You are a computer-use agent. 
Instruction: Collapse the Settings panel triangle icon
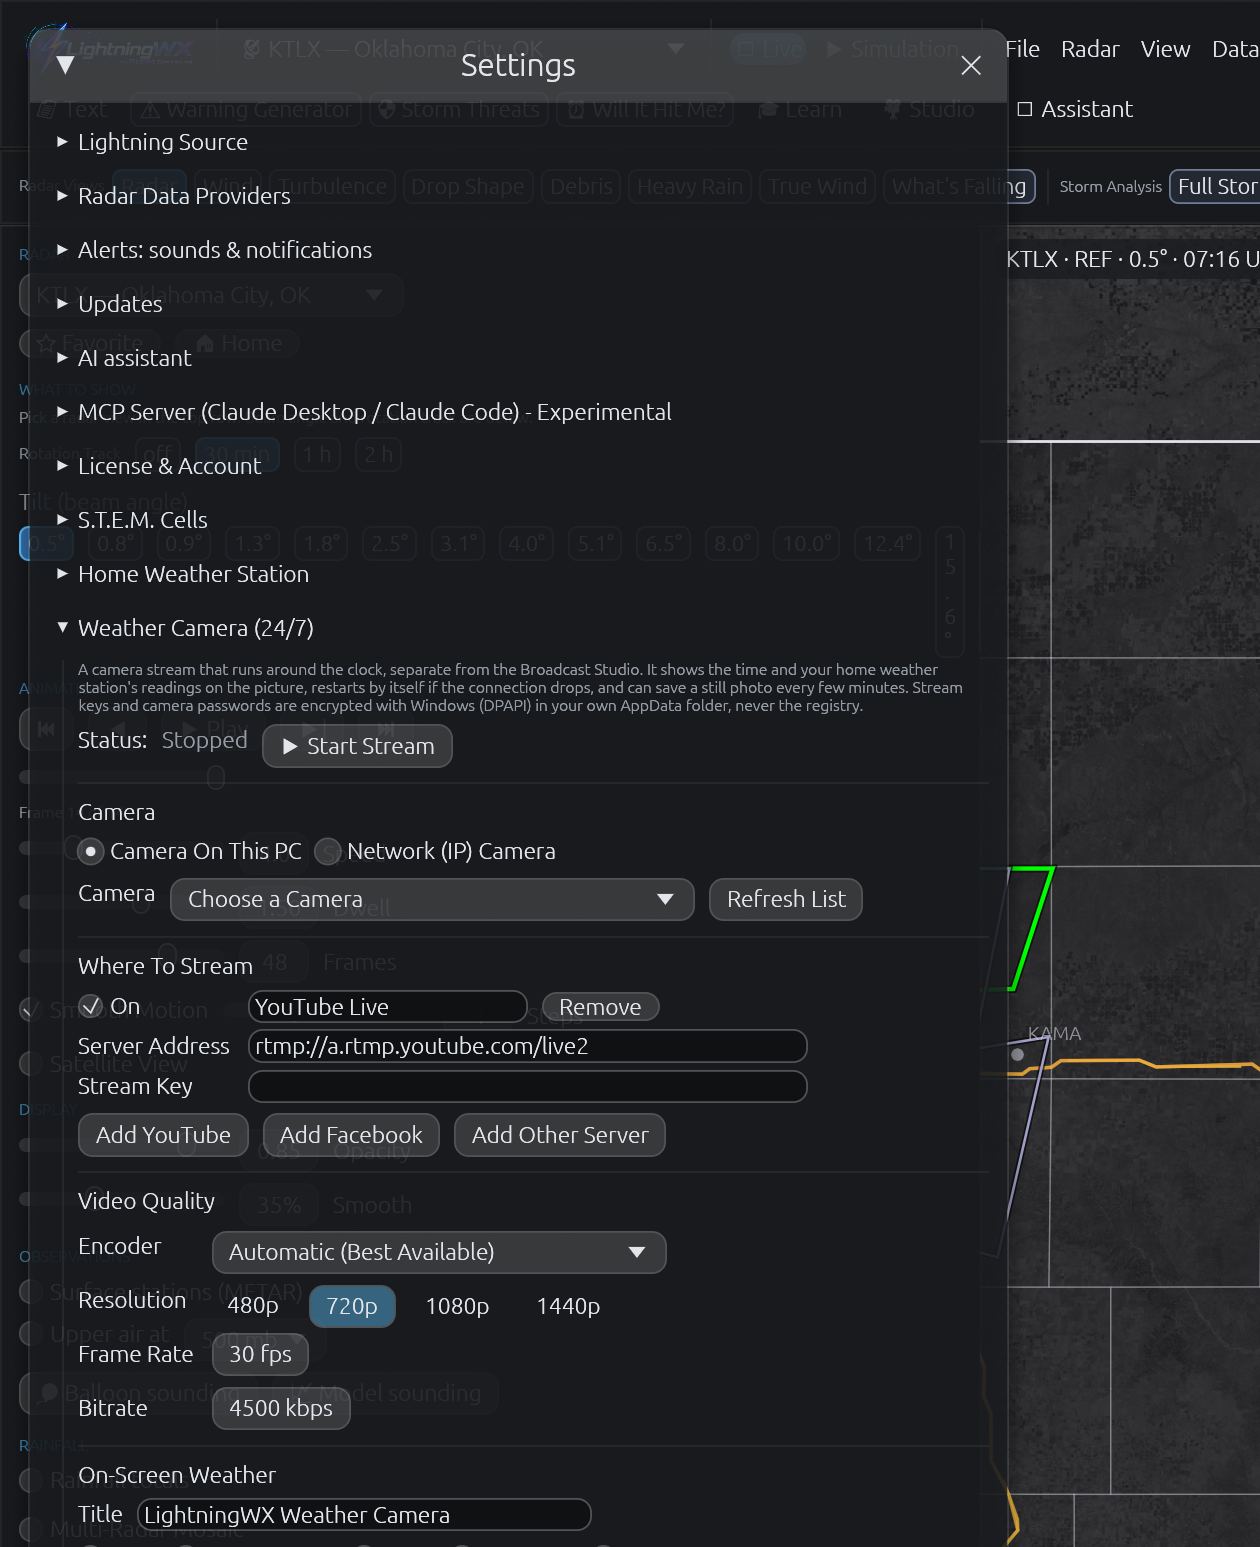click(x=66, y=65)
